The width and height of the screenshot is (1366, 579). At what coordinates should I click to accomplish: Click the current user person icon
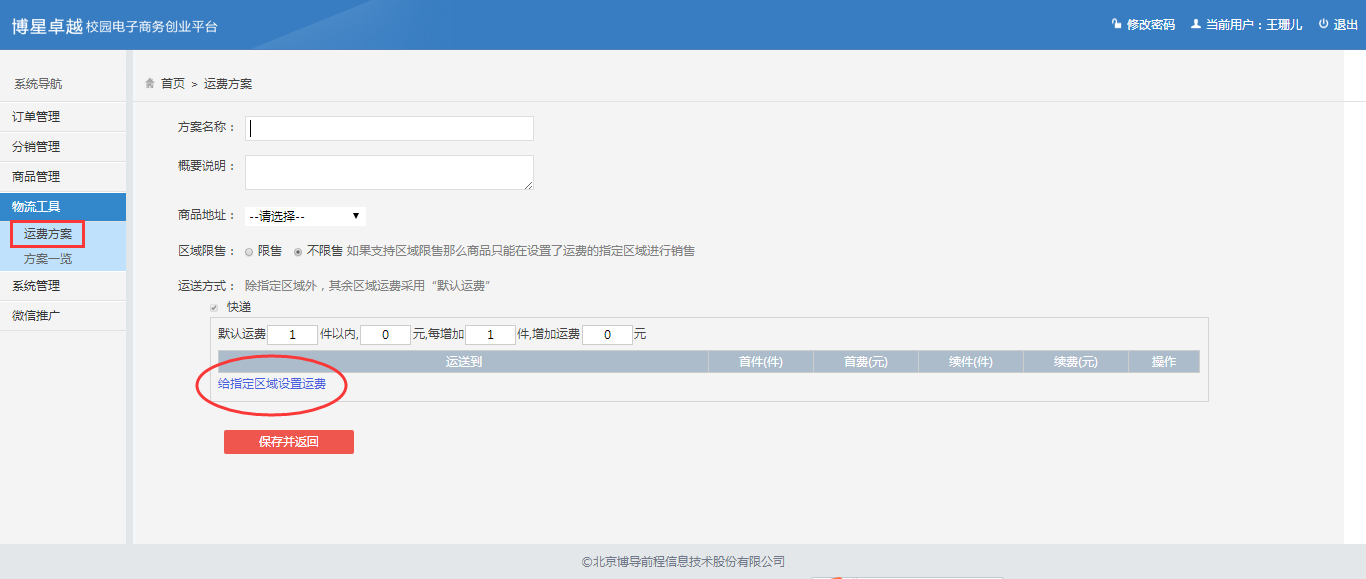[x=1195, y=24]
